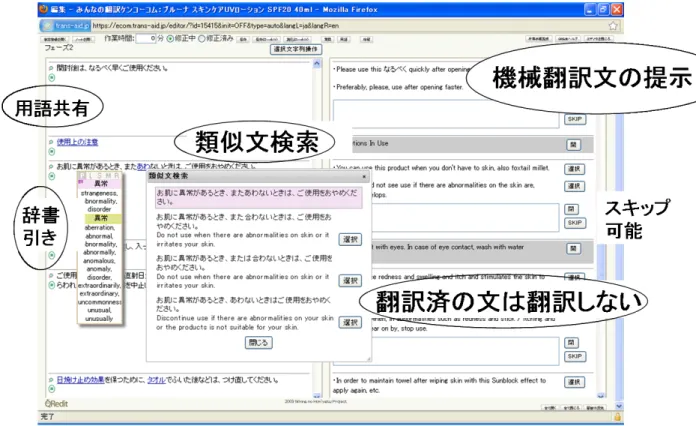Choose 'strangeness' in the dictionary popup

pos(99,193)
